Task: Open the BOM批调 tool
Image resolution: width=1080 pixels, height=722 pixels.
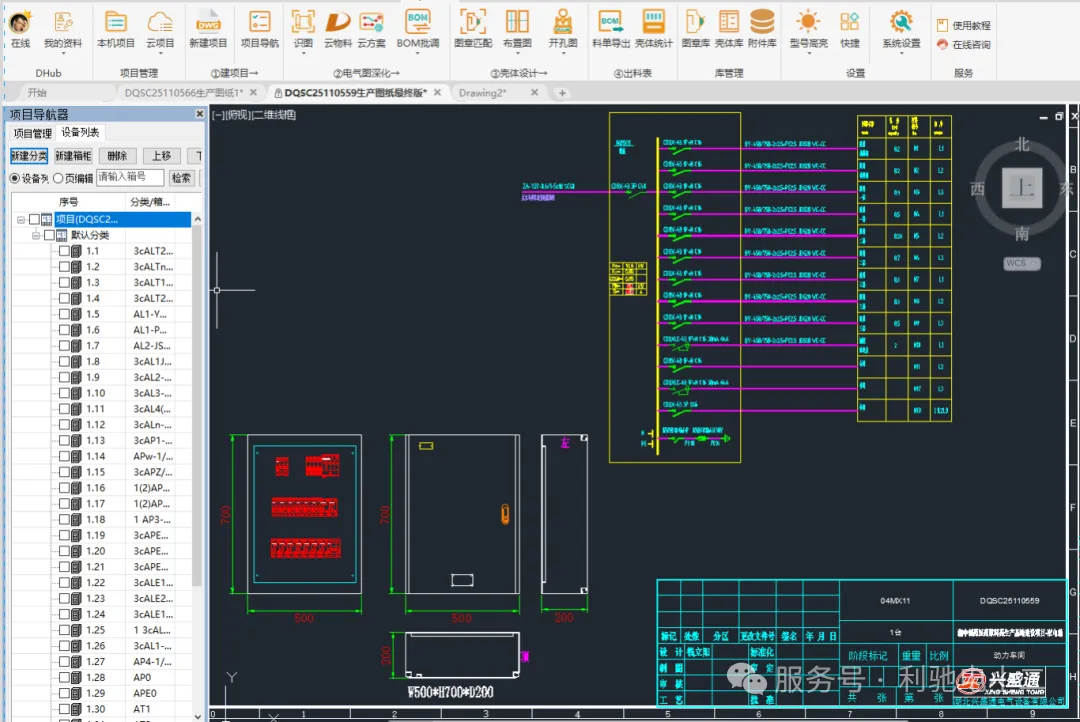Action: coord(417,24)
